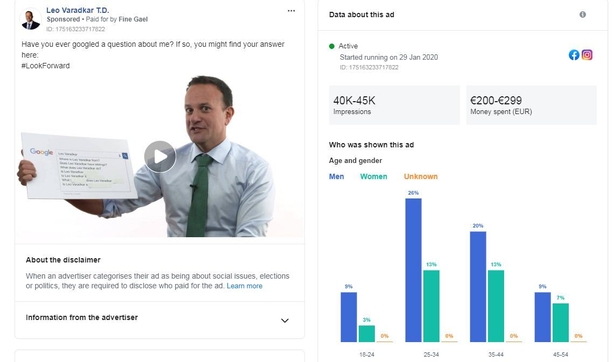Click the Fine Gael paid-for-by name

pyautogui.click(x=133, y=19)
